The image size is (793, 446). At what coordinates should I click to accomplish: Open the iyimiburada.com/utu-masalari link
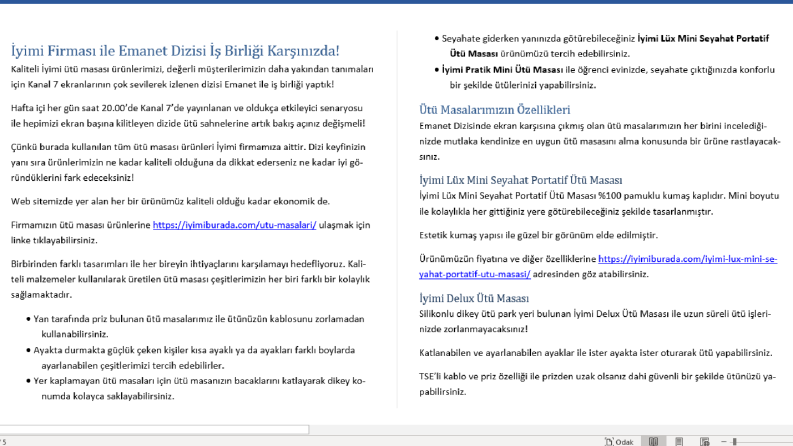coord(235,225)
